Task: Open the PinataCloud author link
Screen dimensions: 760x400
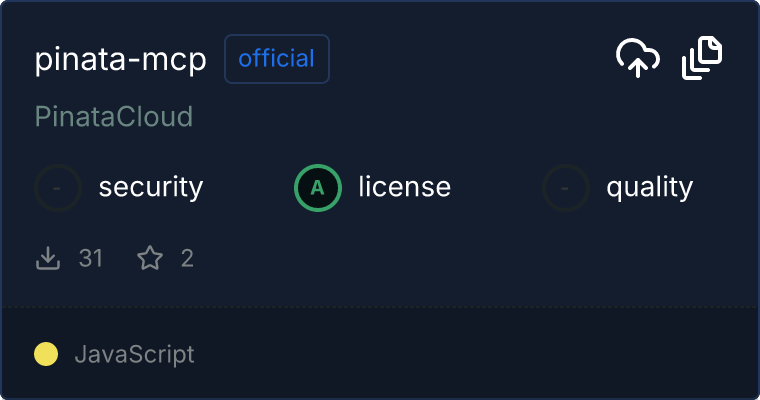Action: coord(114,117)
